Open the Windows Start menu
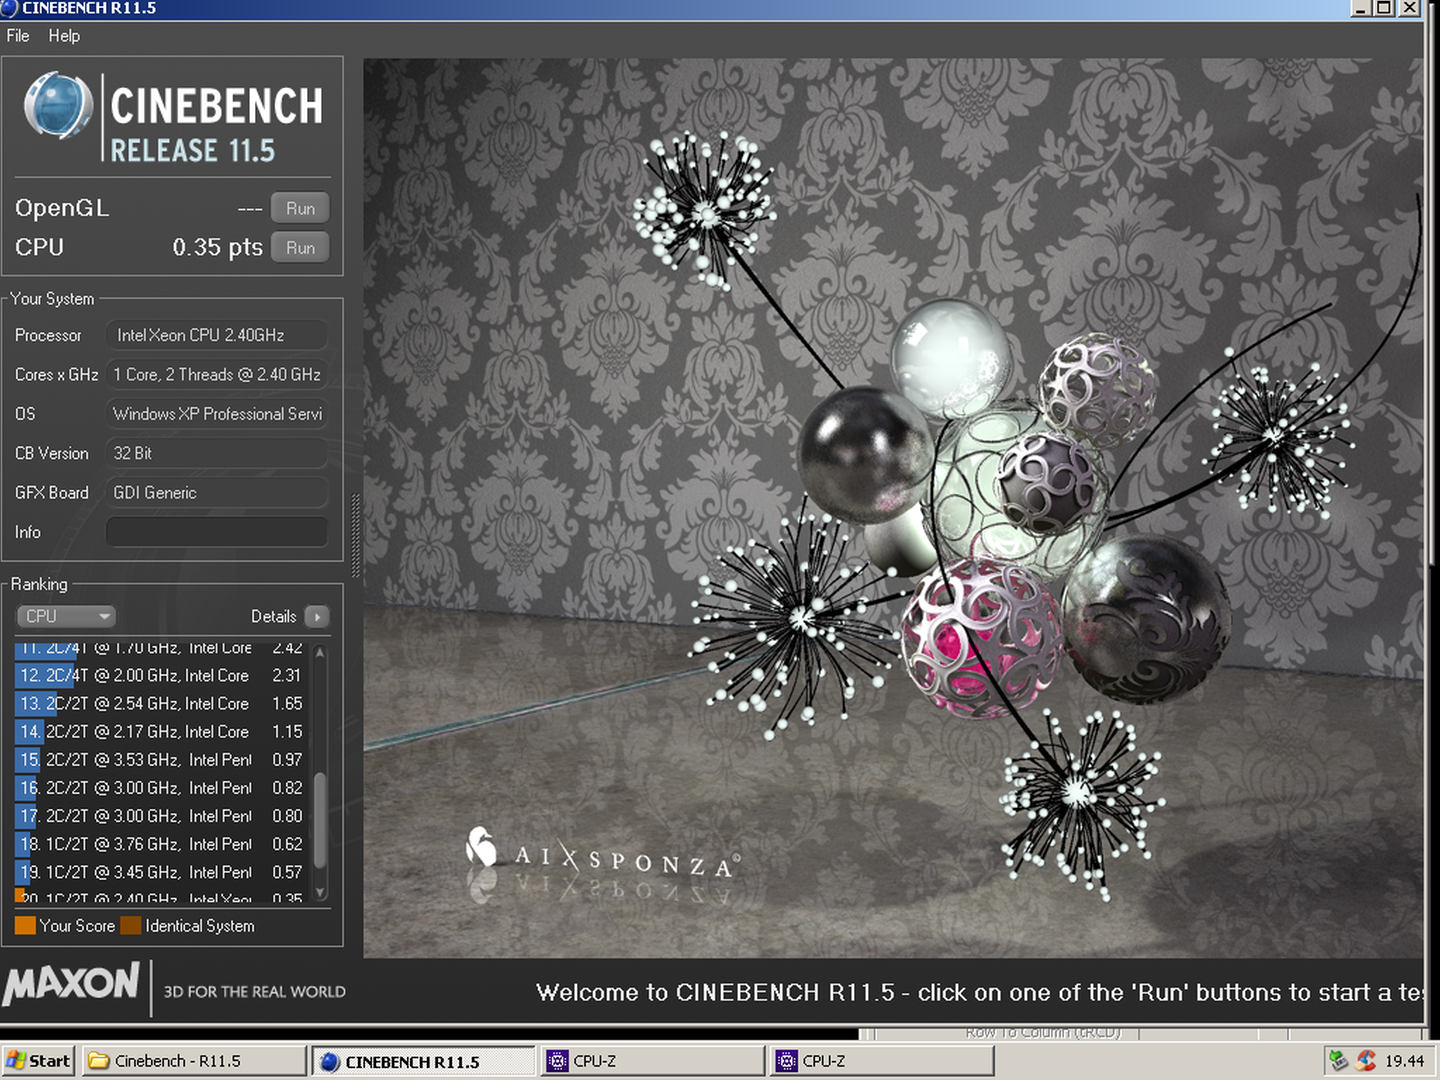 point(38,1061)
